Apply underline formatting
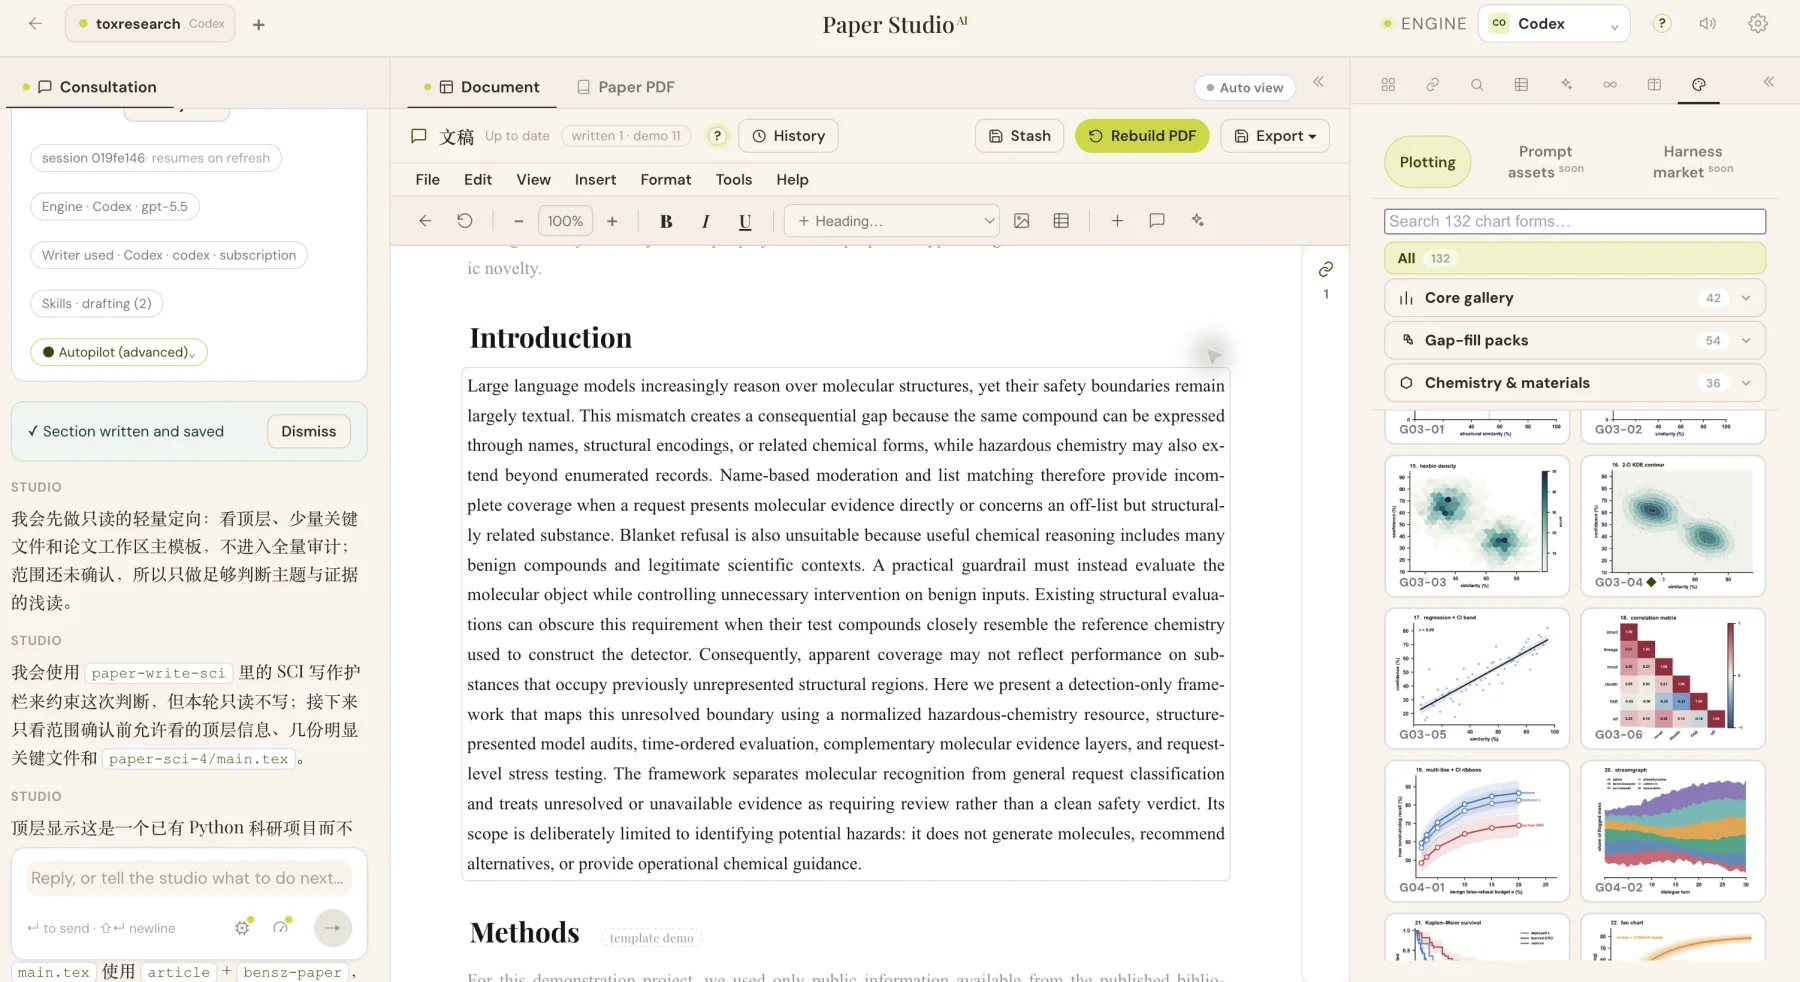 pyautogui.click(x=745, y=221)
